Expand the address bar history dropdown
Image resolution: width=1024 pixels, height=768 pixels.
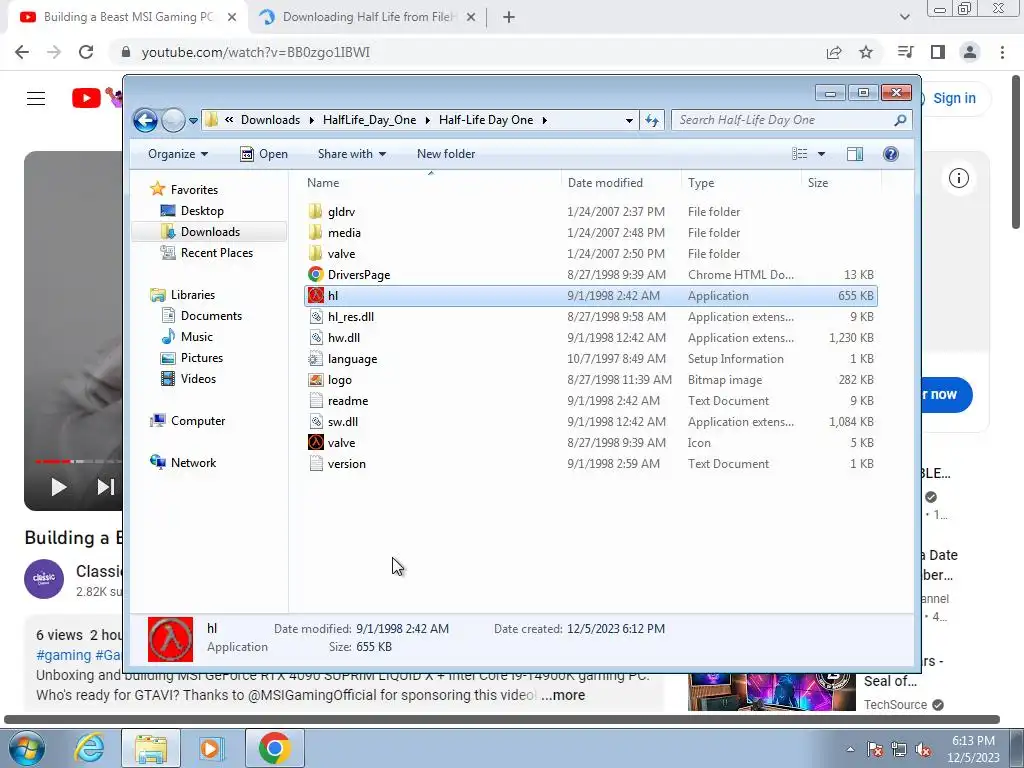point(629,120)
